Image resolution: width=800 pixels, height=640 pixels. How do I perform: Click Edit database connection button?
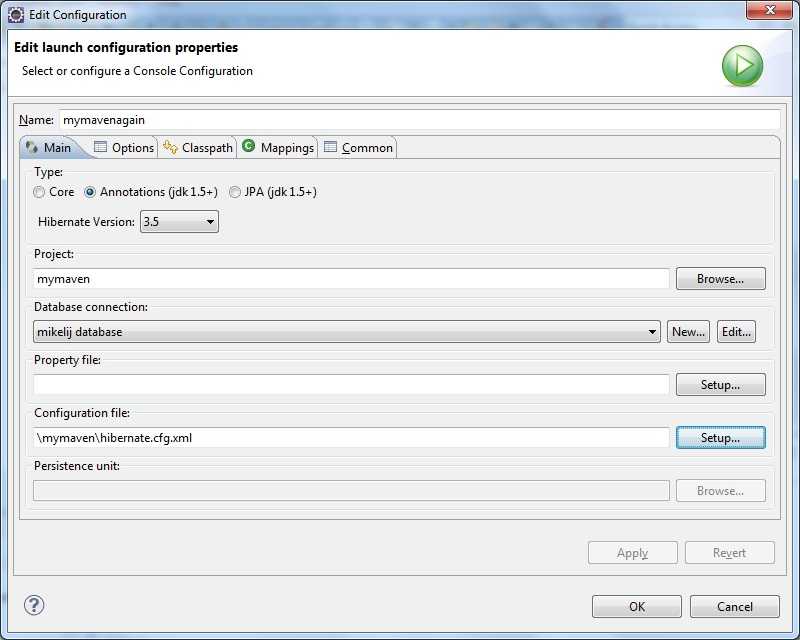(x=736, y=332)
